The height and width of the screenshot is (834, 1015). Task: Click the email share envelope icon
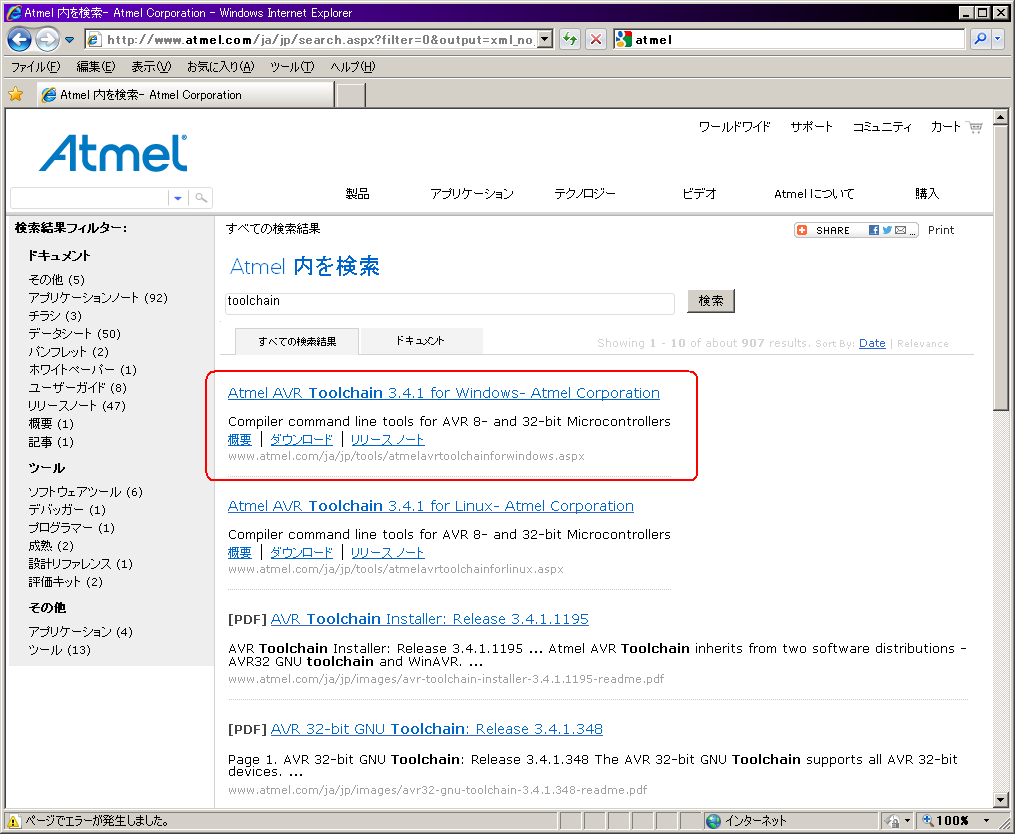[x=900, y=230]
